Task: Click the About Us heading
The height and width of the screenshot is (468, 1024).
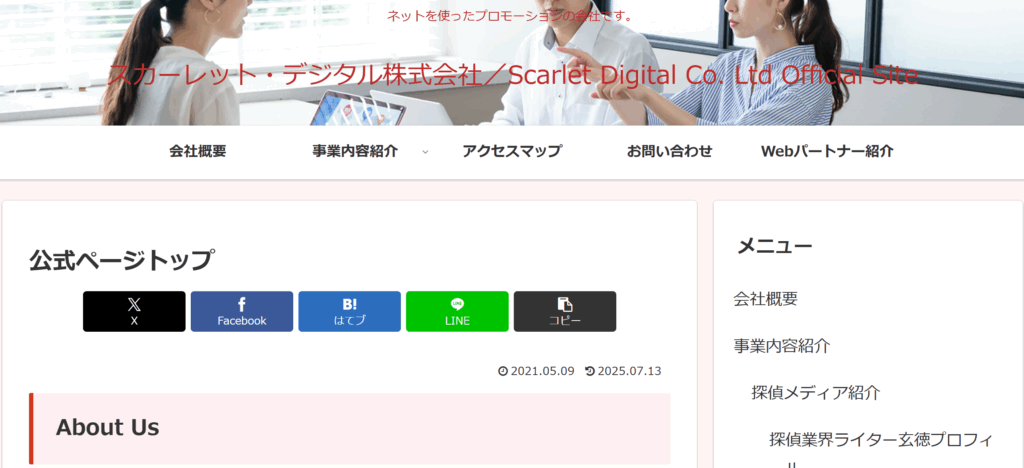Action: pyautogui.click(x=108, y=427)
